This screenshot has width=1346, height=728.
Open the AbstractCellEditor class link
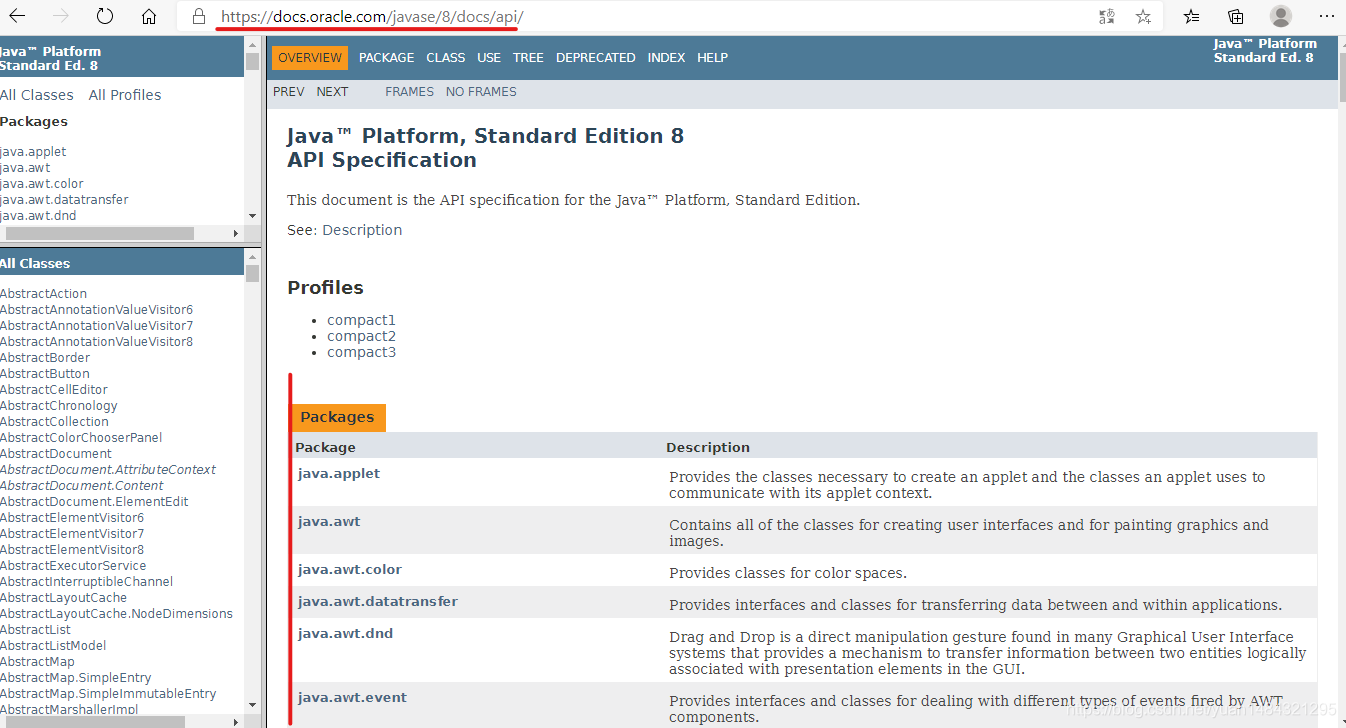pos(54,390)
